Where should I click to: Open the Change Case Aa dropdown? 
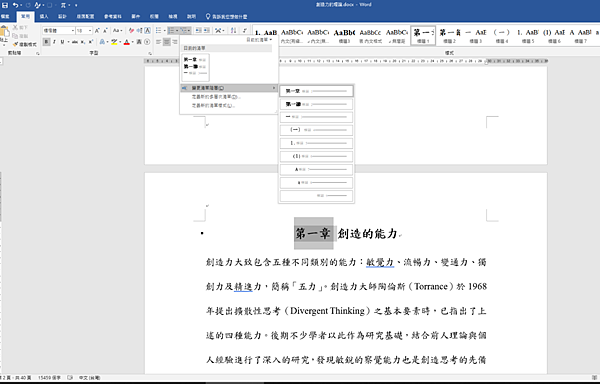point(117,31)
